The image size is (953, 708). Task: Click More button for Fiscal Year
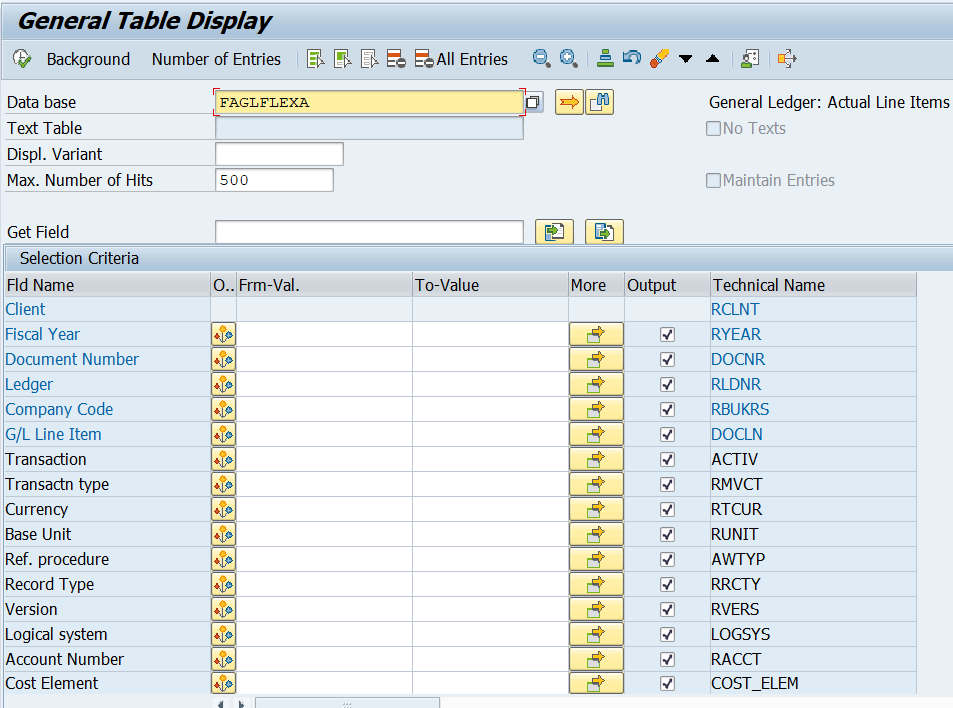pyautogui.click(x=596, y=334)
